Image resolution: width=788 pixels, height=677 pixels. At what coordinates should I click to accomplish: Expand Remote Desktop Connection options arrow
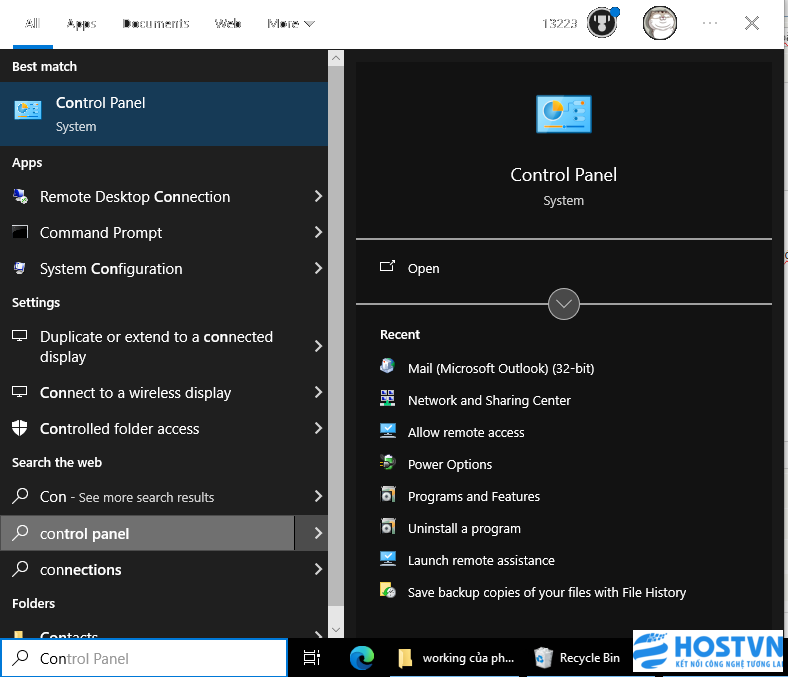pyautogui.click(x=318, y=197)
